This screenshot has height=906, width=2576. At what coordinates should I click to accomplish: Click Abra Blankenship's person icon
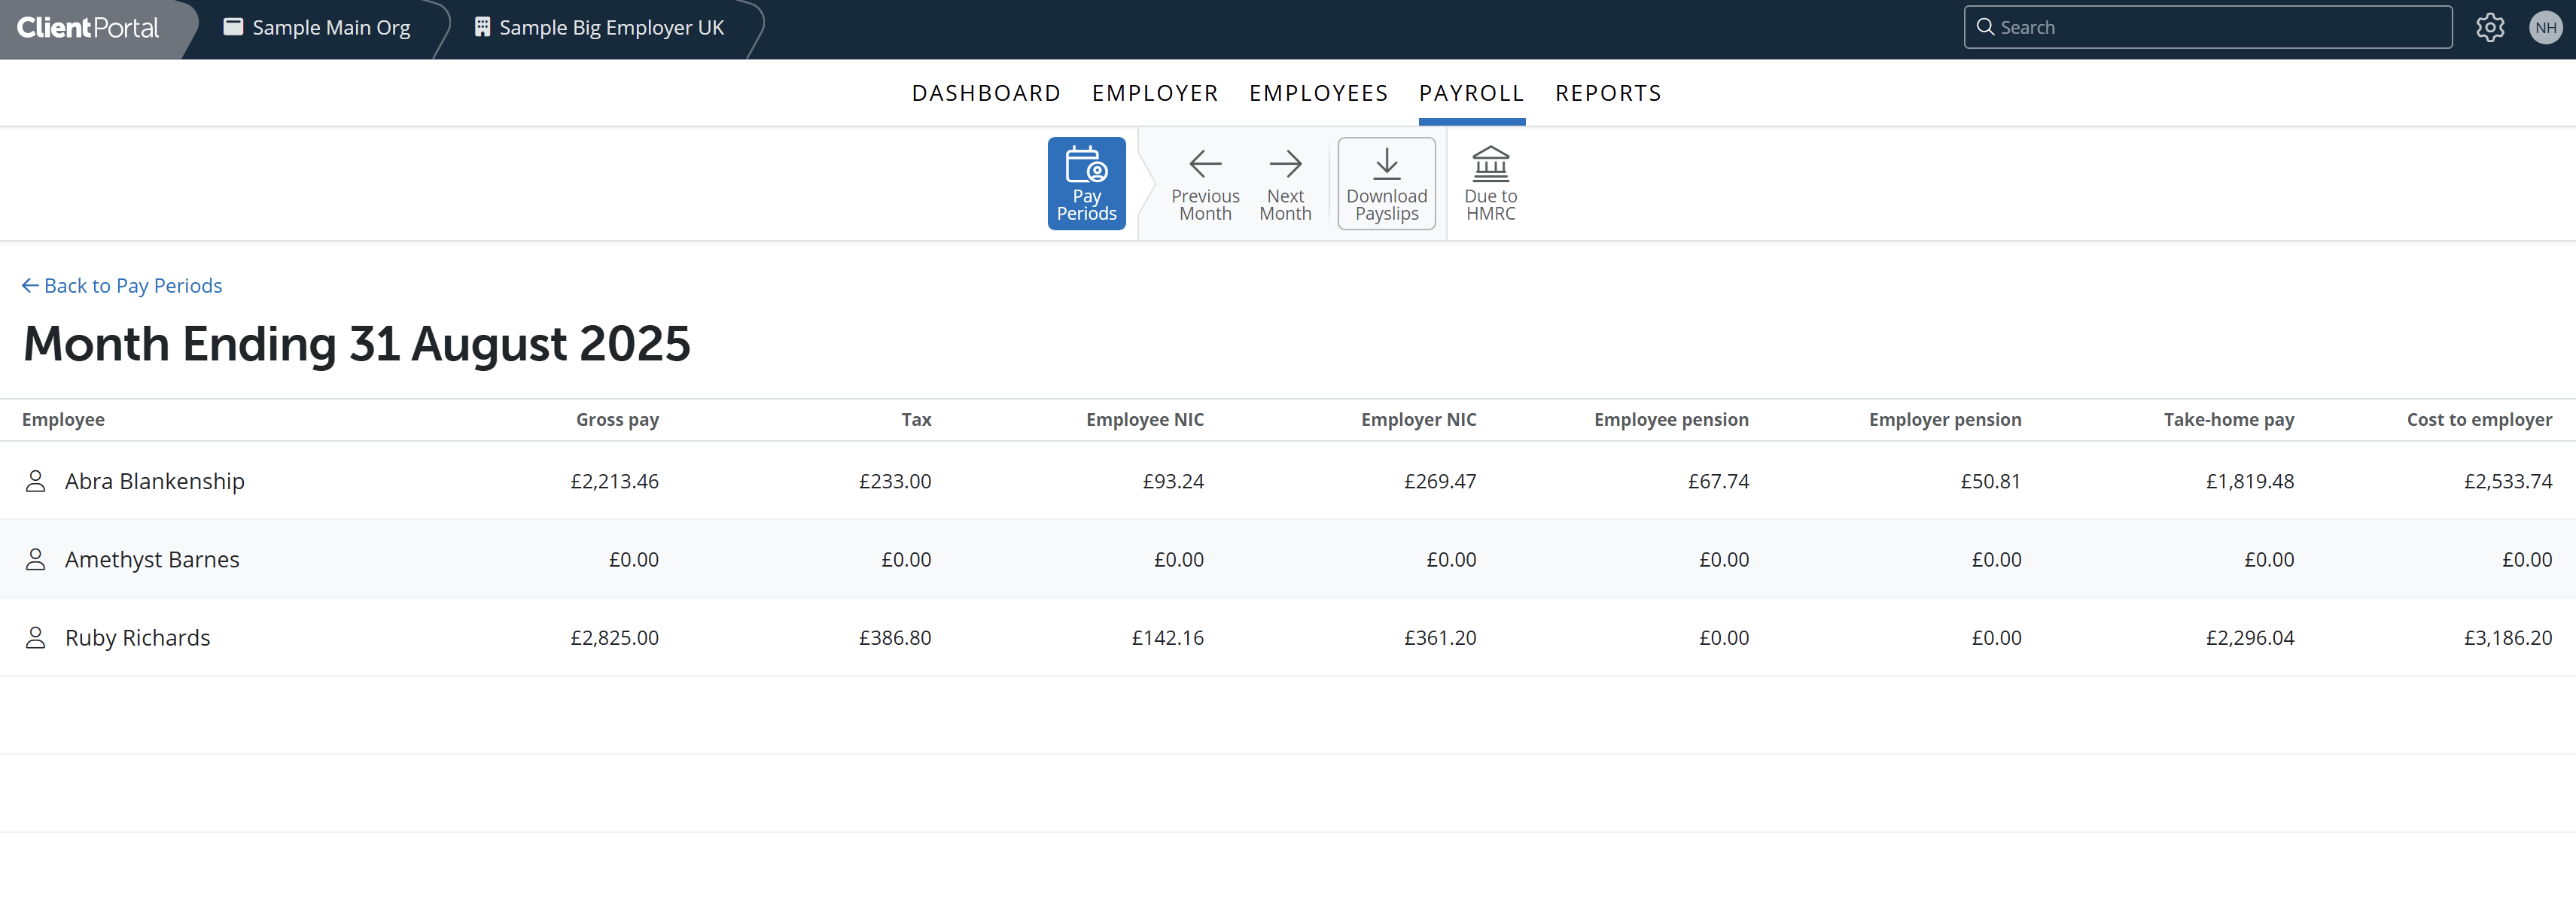pyautogui.click(x=35, y=481)
